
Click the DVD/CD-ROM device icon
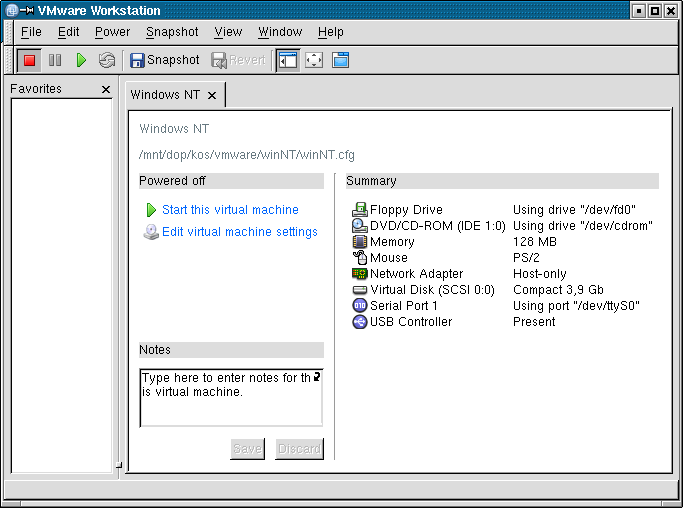360,226
